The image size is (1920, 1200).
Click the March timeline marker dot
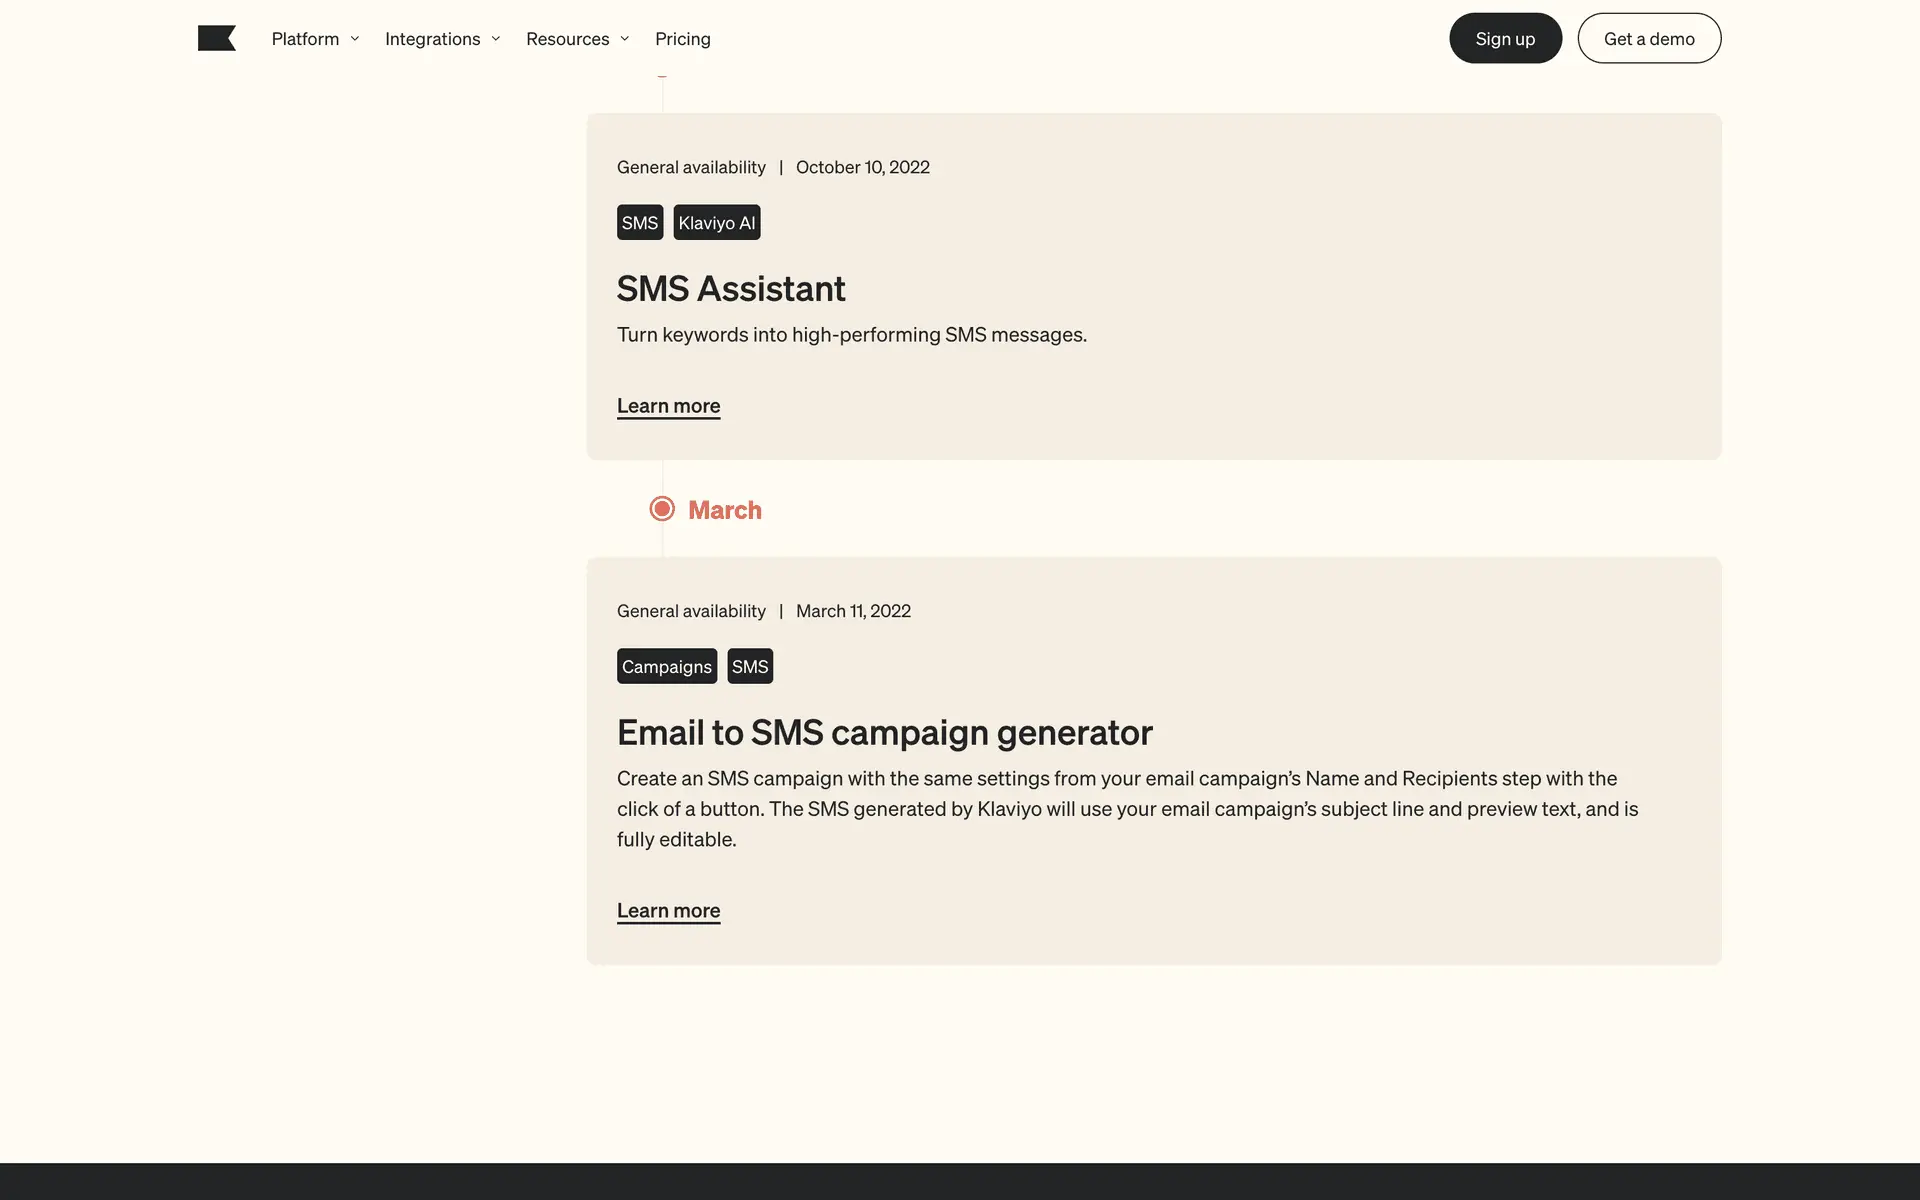pyautogui.click(x=662, y=509)
